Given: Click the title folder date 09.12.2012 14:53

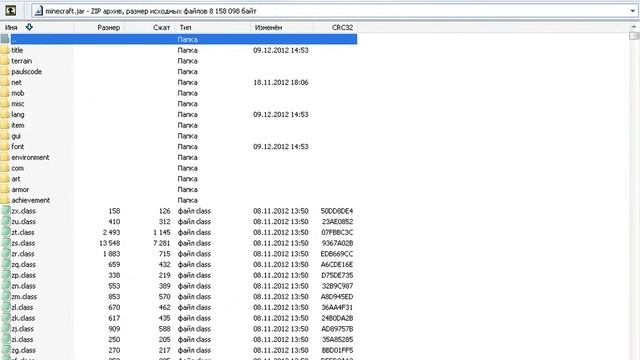Looking at the screenshot, I should tap(281, 50).
